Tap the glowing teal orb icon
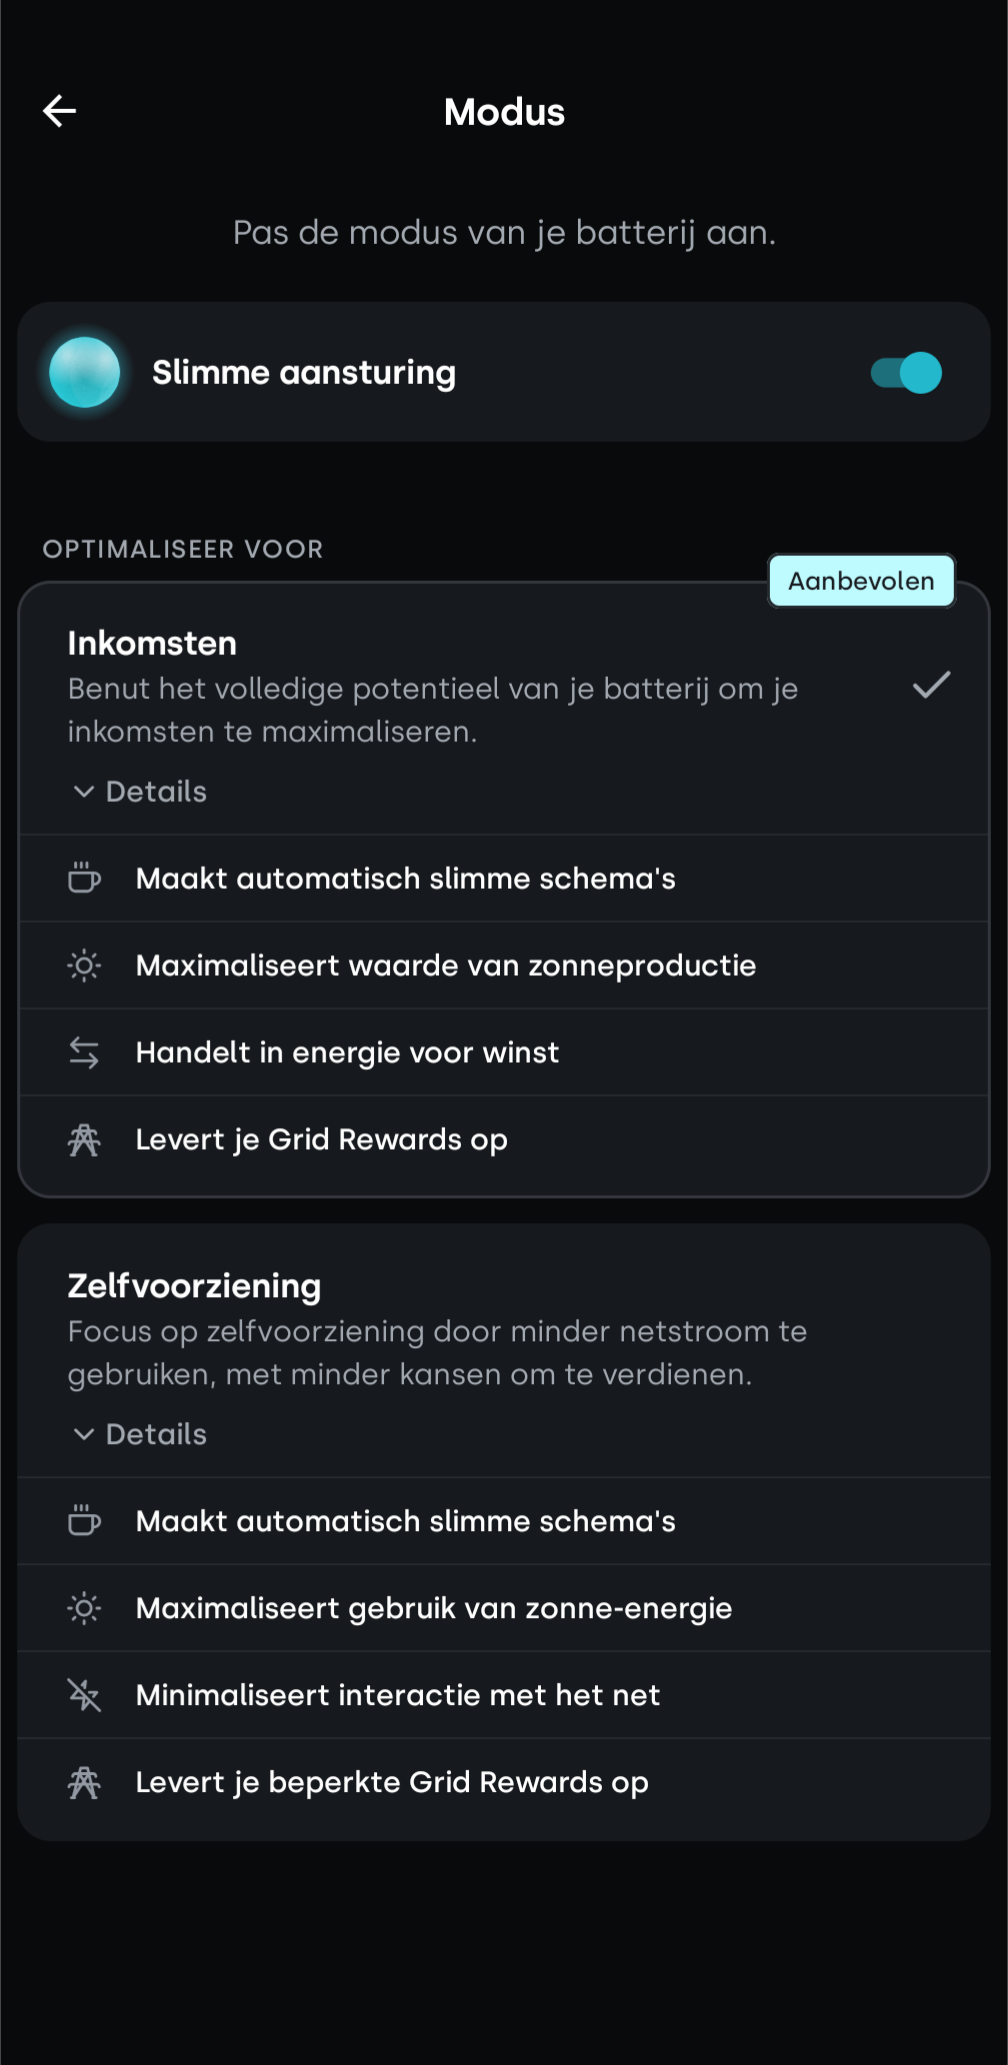This screenshot has width=1008, height=2065. click(x=85, y=372)
